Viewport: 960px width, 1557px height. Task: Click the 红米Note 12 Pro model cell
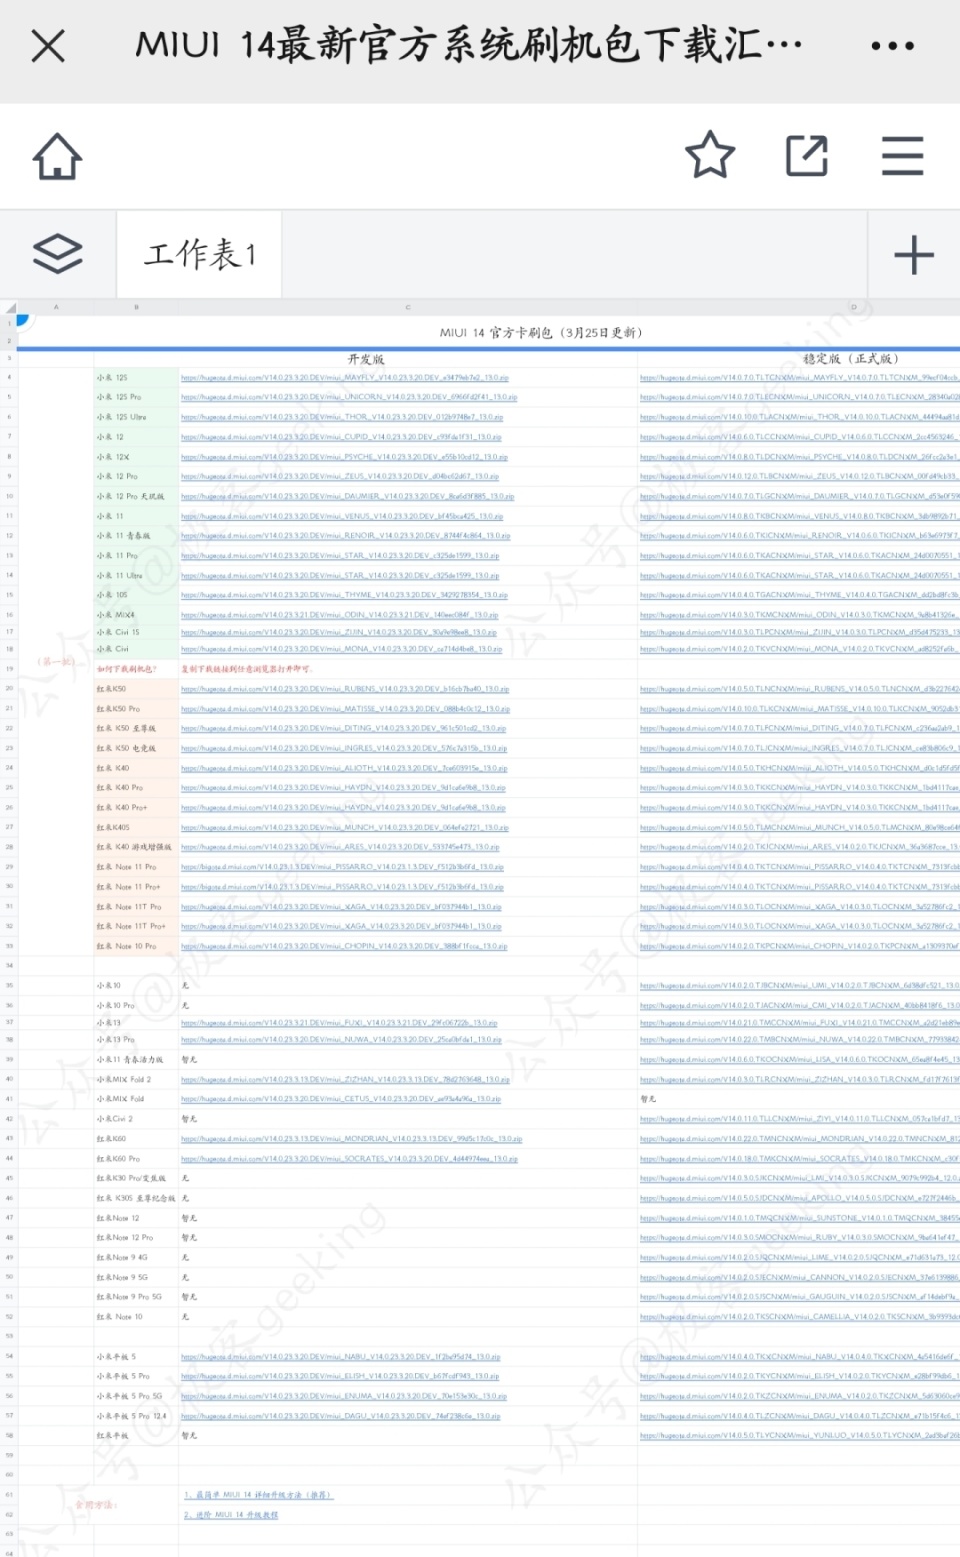click(x=125, y=1238)
